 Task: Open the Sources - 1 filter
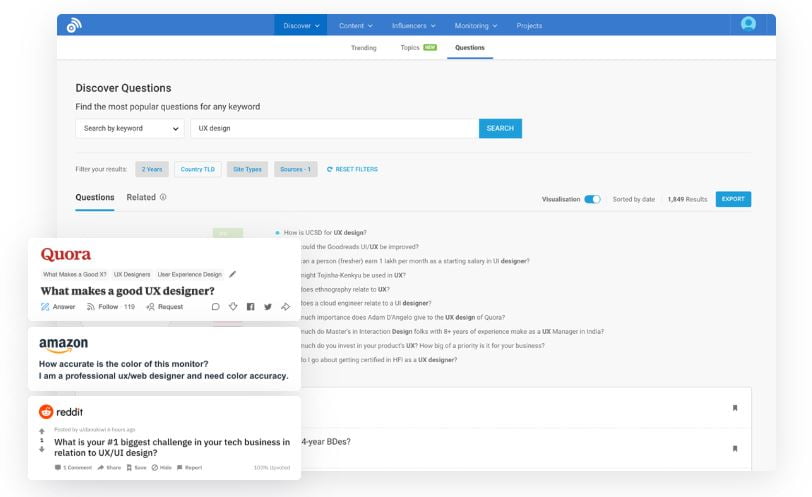click(295, 169)
